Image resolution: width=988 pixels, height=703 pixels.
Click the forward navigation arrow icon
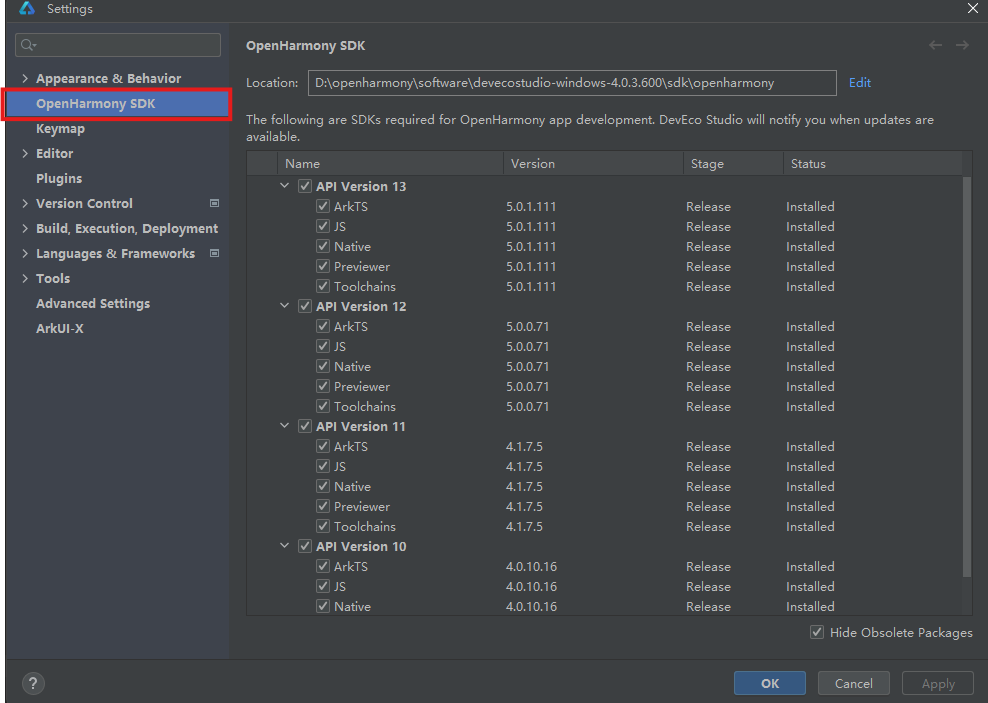[x=962, y=45]
